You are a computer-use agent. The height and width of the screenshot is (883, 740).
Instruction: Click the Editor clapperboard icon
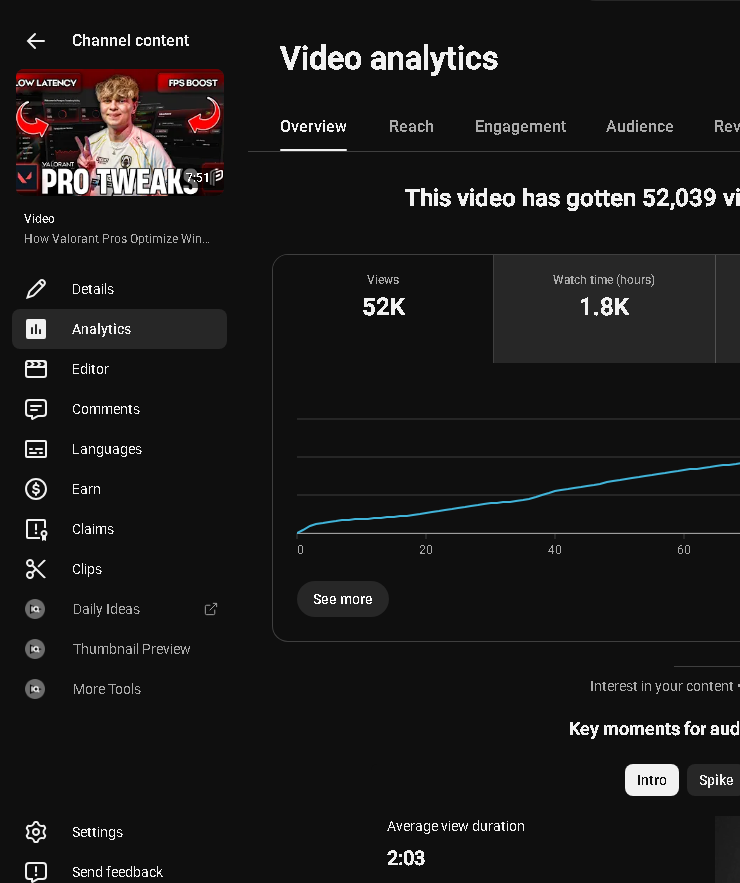point(36,369)
